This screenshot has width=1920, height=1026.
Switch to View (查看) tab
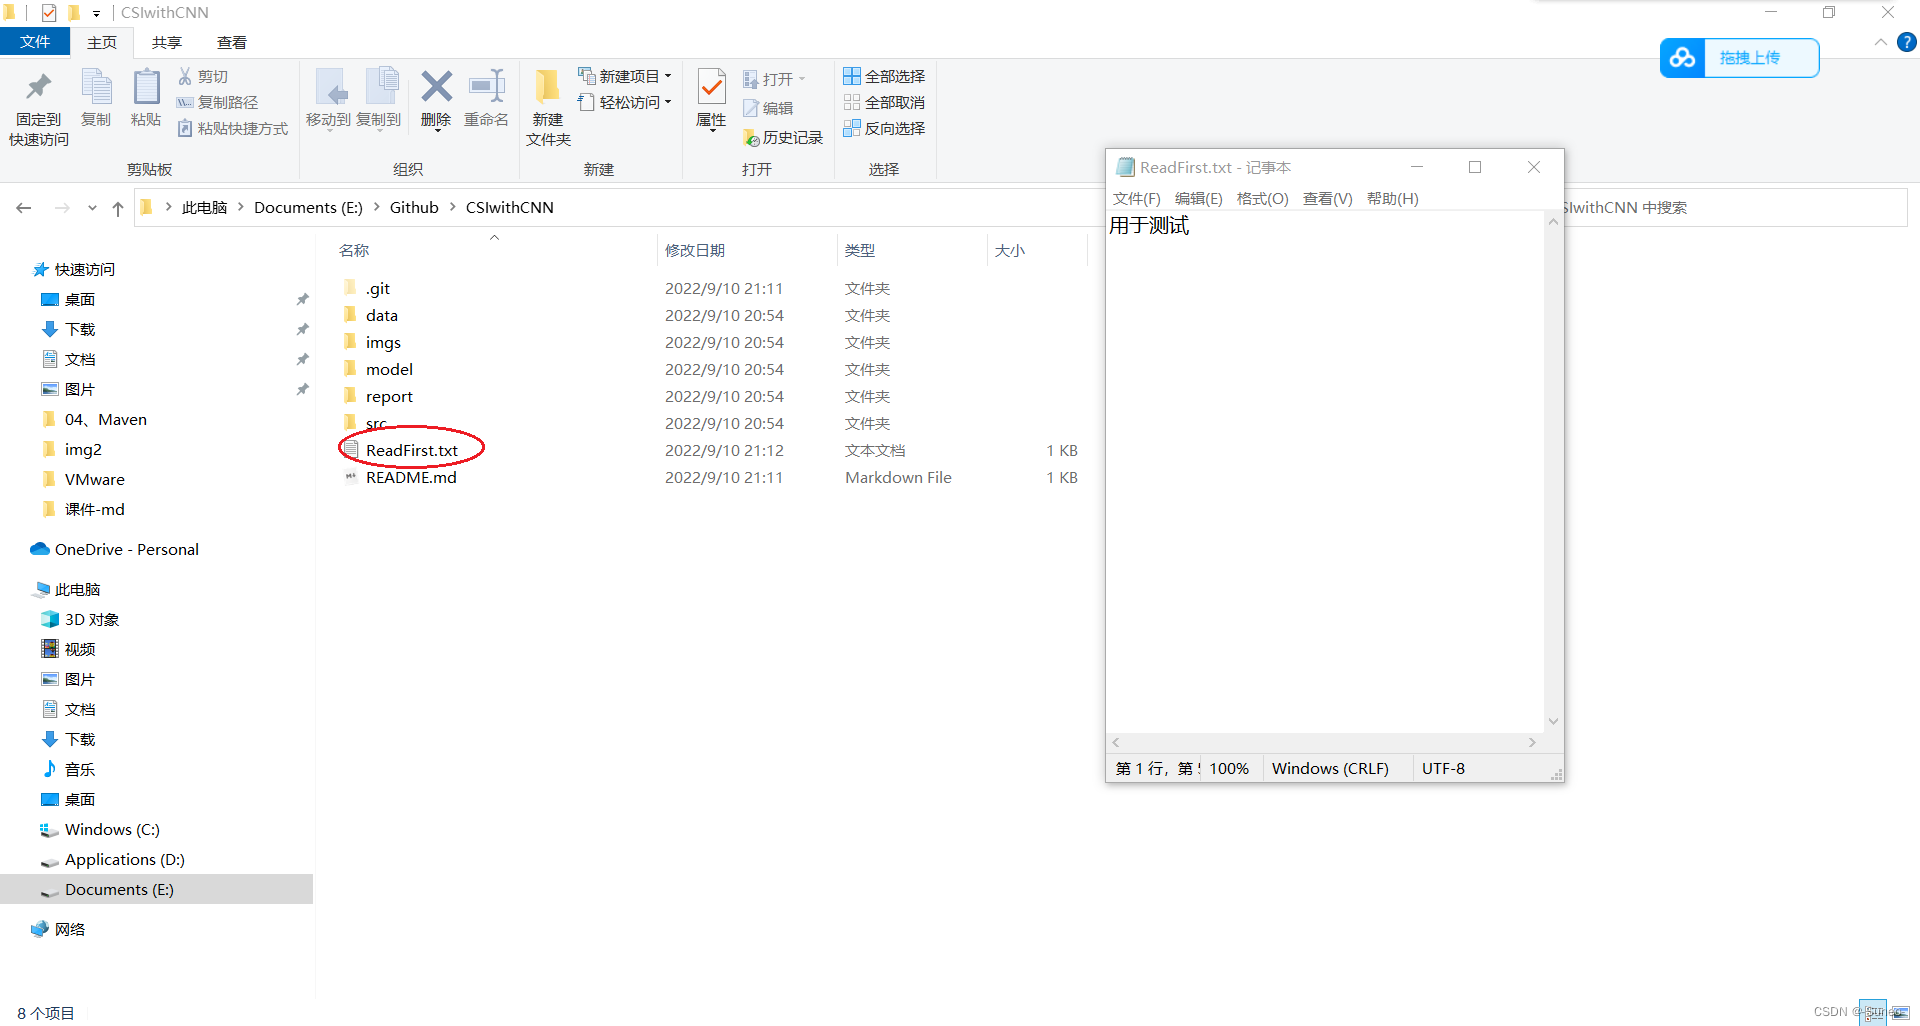coord(232,42)
